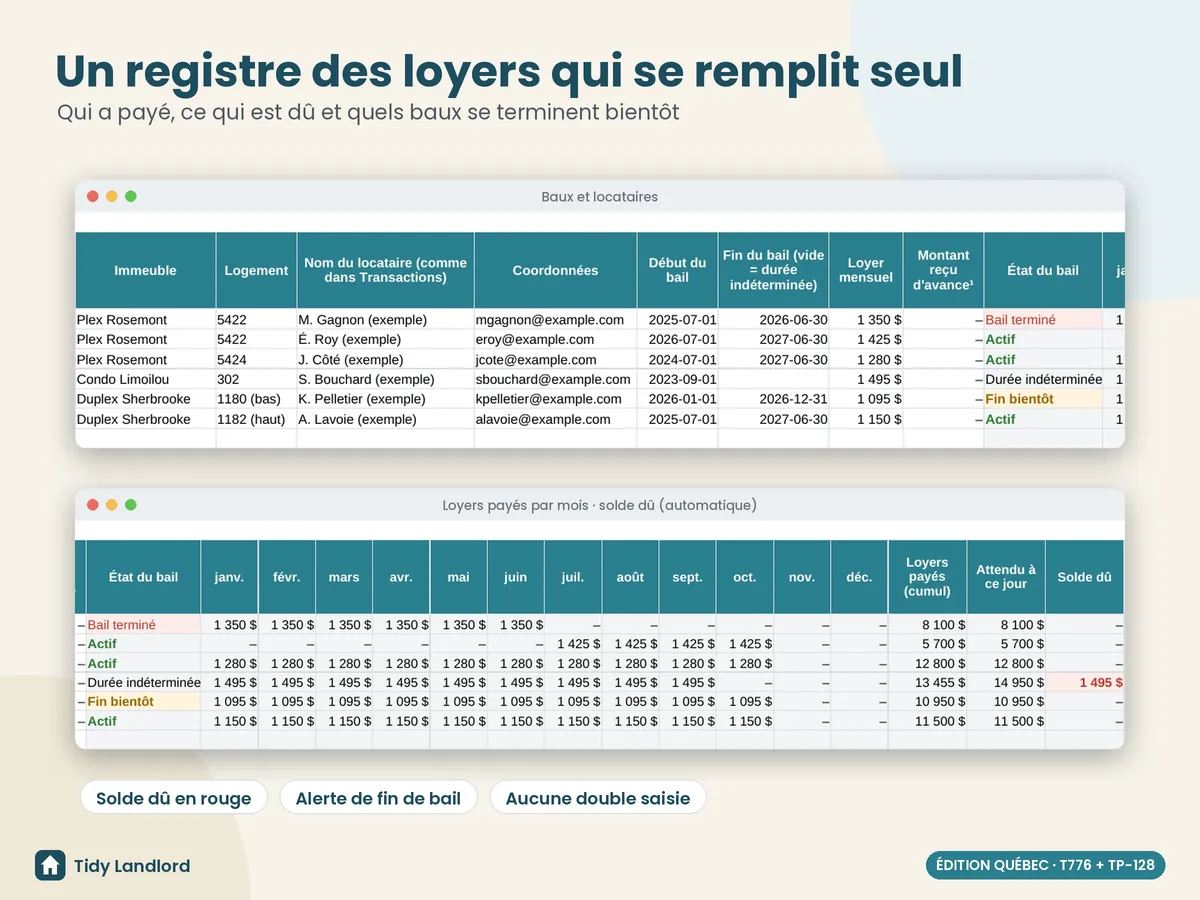Select the Solde dû column header

(x=1085, y=577)
